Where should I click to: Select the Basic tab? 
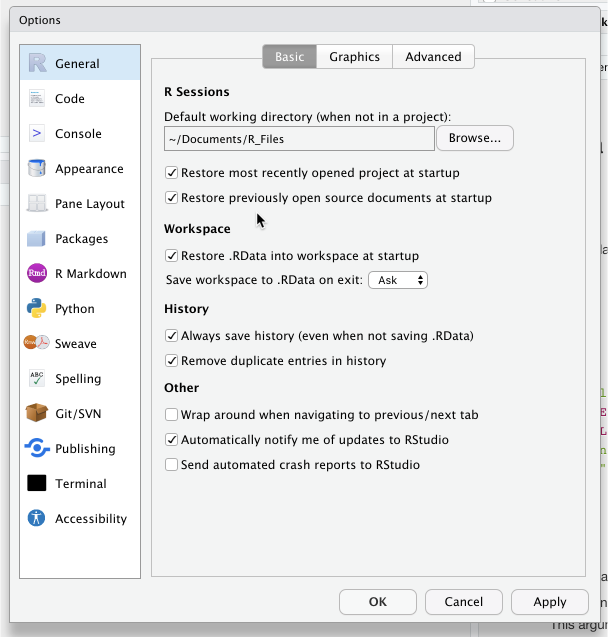(x=290, y=57)
